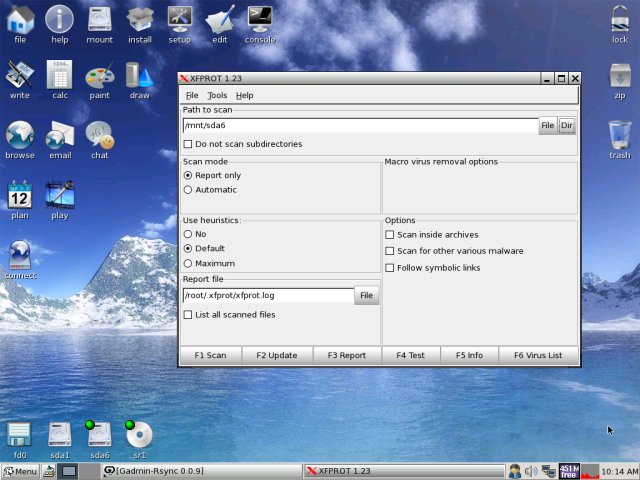Select Automatic scan mode
Screen dimensions: 640x480
[x=188, y=190]
